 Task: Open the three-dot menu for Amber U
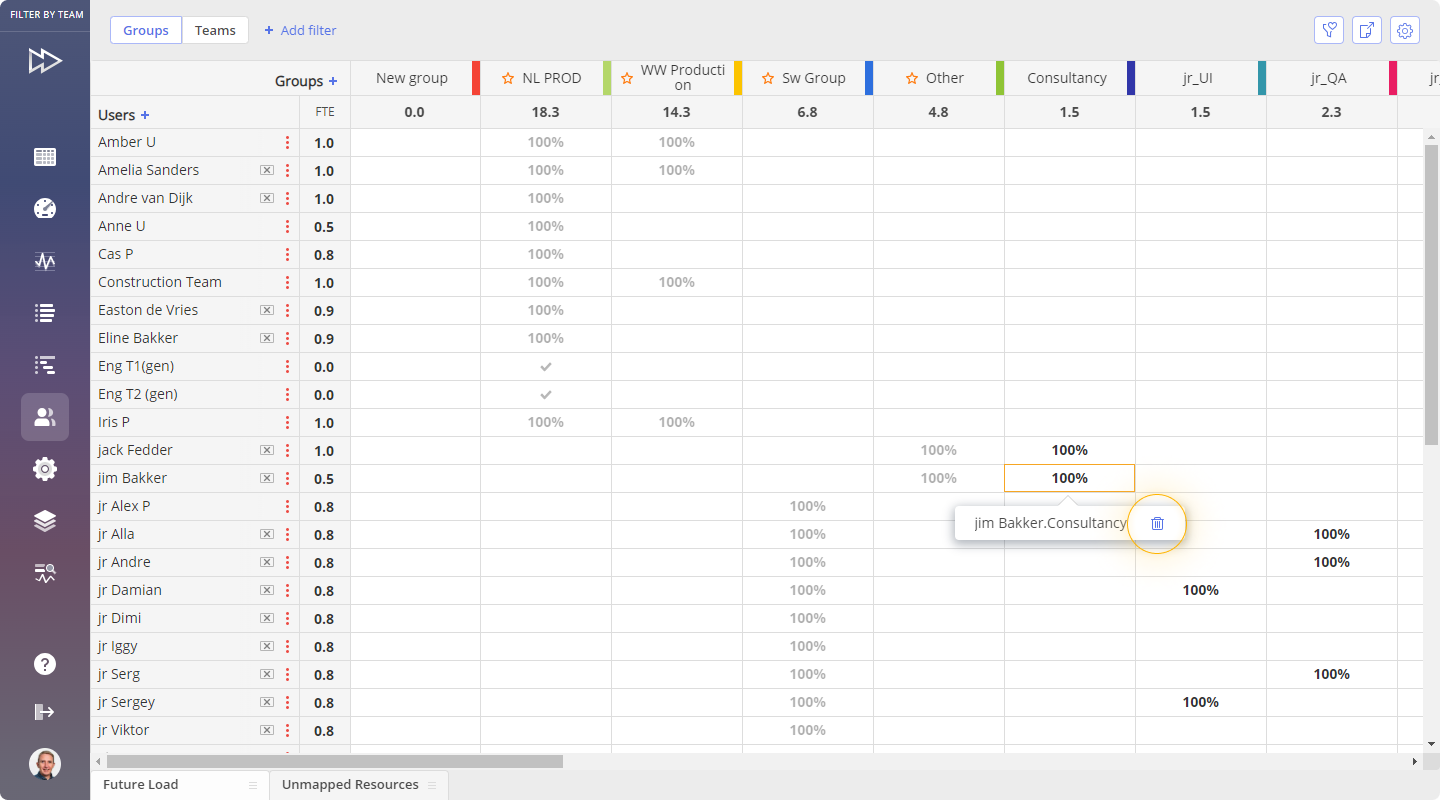(x=288, y=142)
